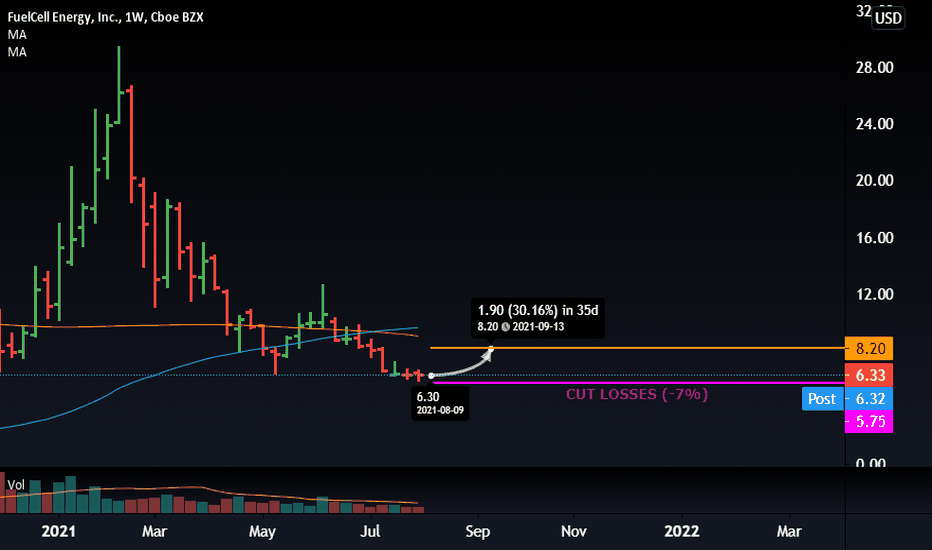This screenshot has height=550, width=932.
Task: Click the May label on time axis
Action: 262,531
